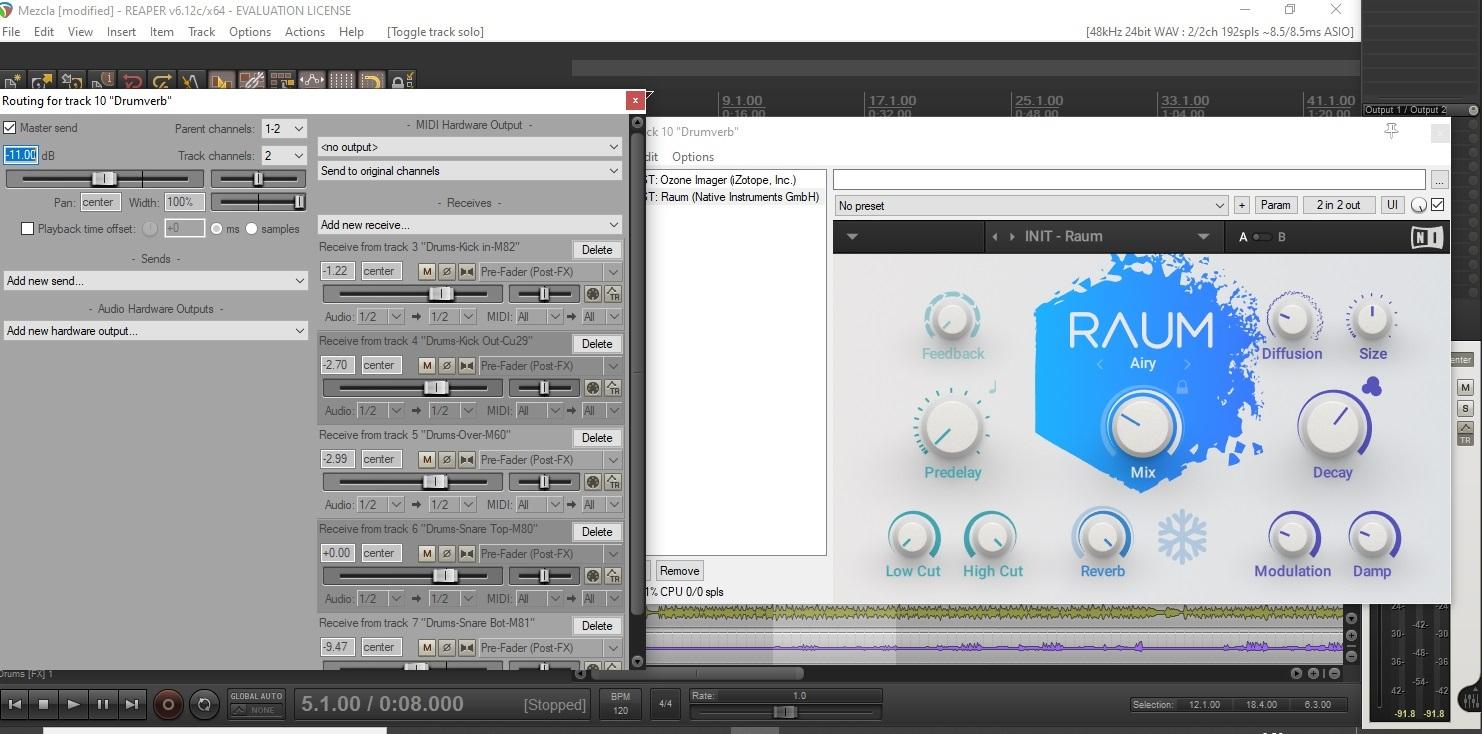Pin the FX window on top
This screenshot has width=1482, height=734.
point(1391,131)
